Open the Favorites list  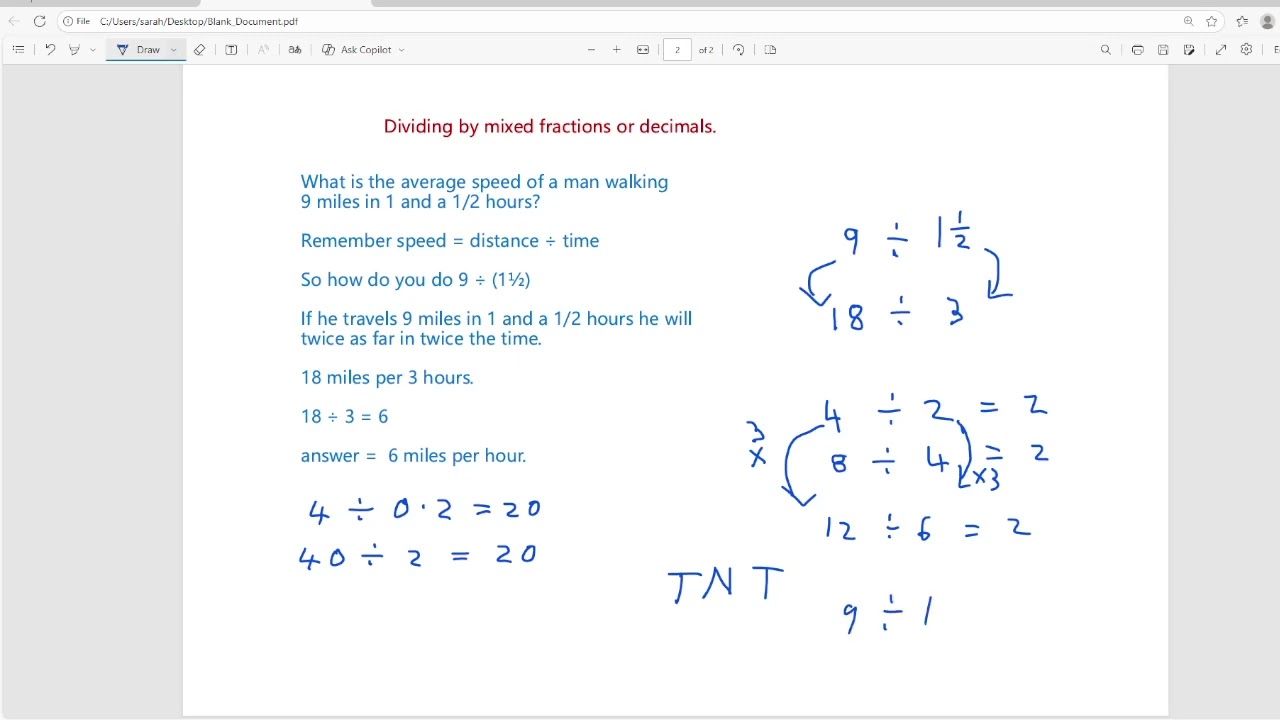(1242, 21)
